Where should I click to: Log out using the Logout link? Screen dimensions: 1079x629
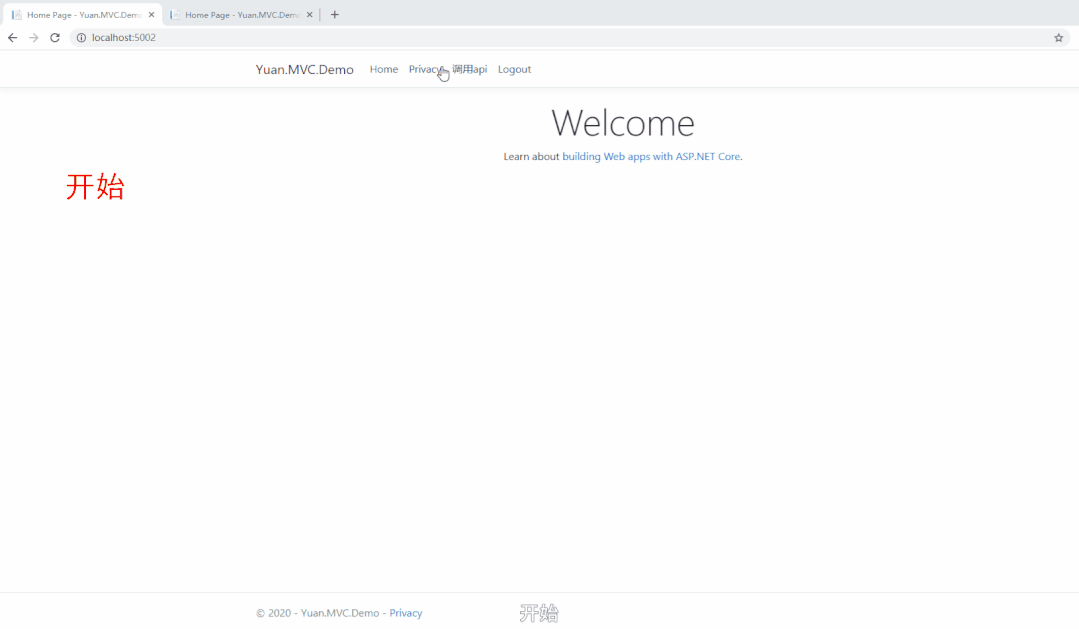pos(514,70)
